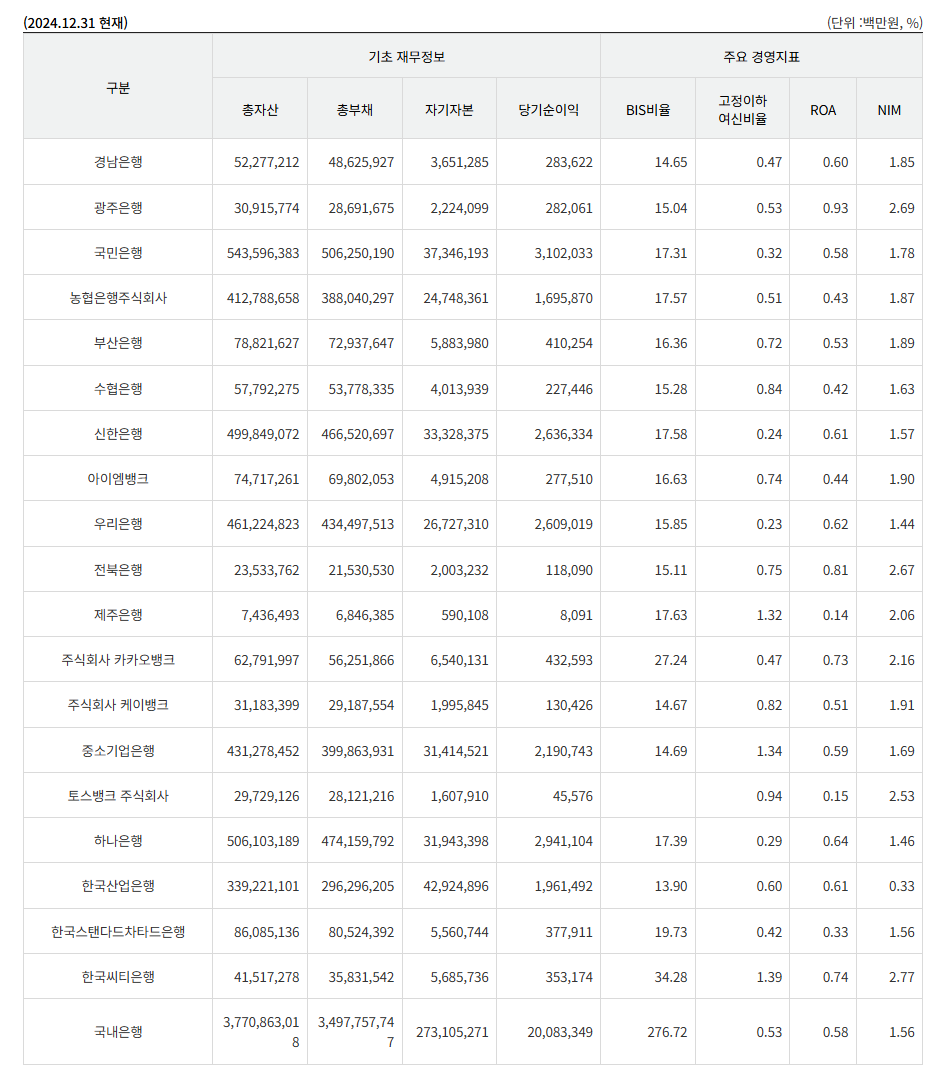Viewport: 945px width, 1083px height.
Task: Click the date label 2024.12.31 현재
Action: [x=76, y=23]
